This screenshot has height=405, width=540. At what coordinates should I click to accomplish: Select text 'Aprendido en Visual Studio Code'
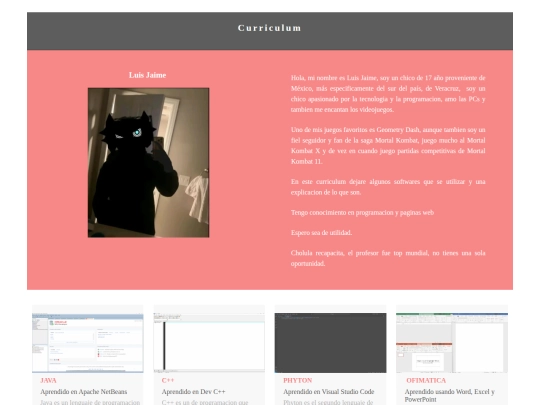(x=329, y=392)
